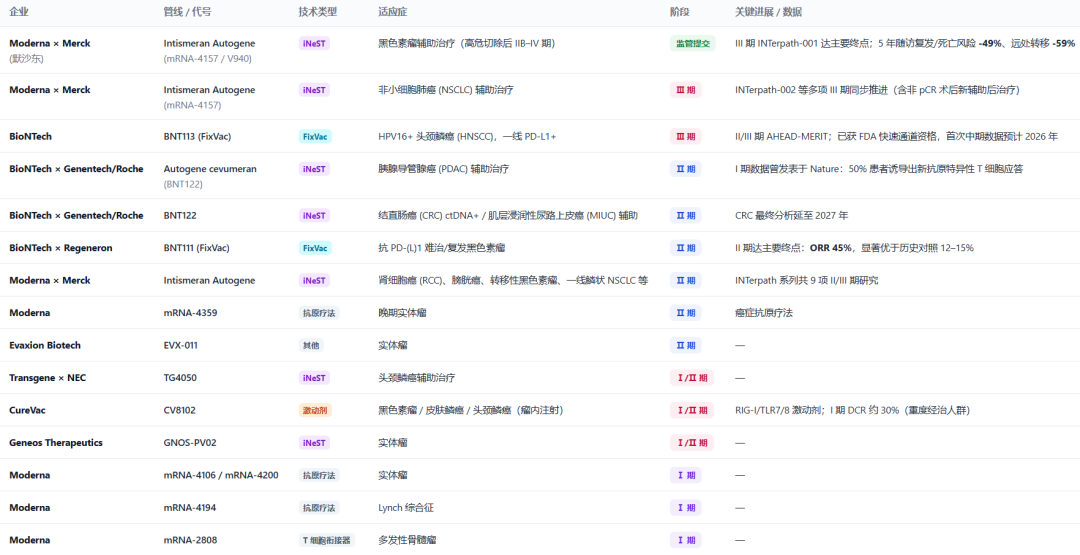1080x555 pixels.
Task: Click Ⅰ 期 badge in mRNA-4194 row
Action: pos(685,507)
